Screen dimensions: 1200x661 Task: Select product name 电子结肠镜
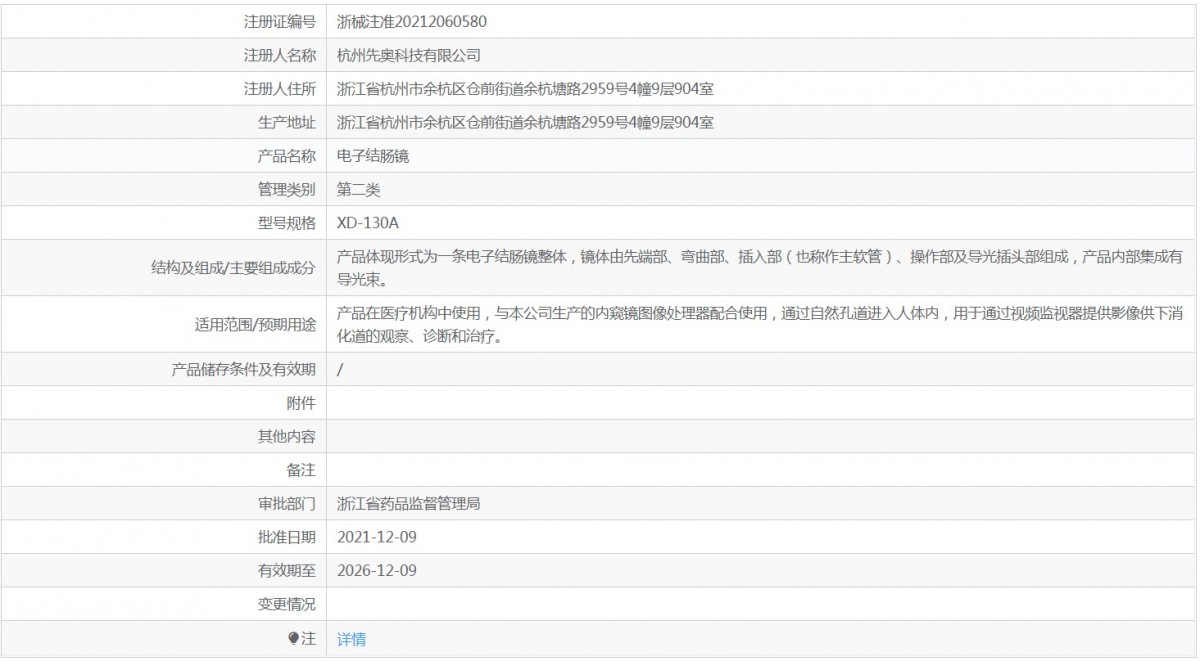point(373,156)
